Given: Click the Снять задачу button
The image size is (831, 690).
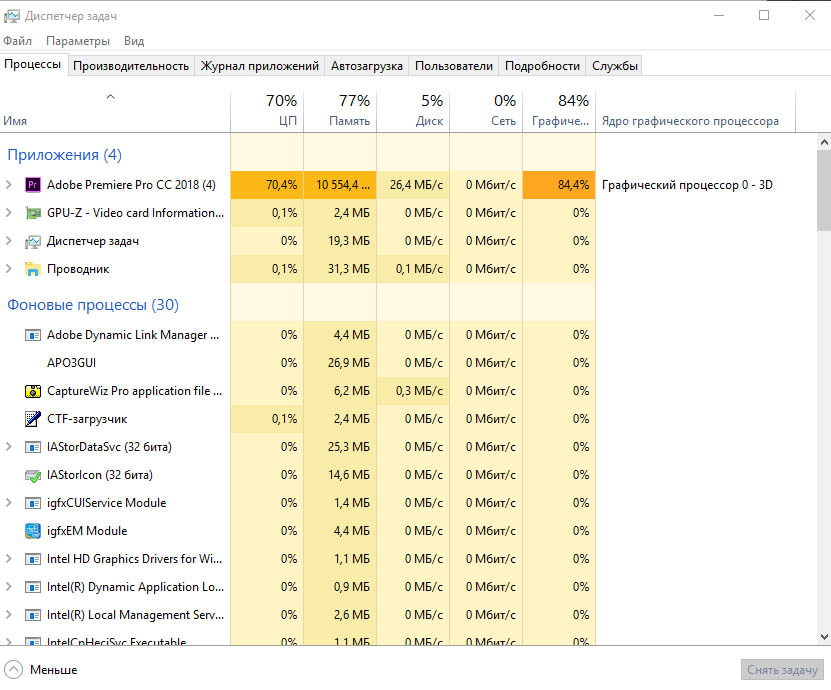Looking at the screenshot, I should [782, 670].
